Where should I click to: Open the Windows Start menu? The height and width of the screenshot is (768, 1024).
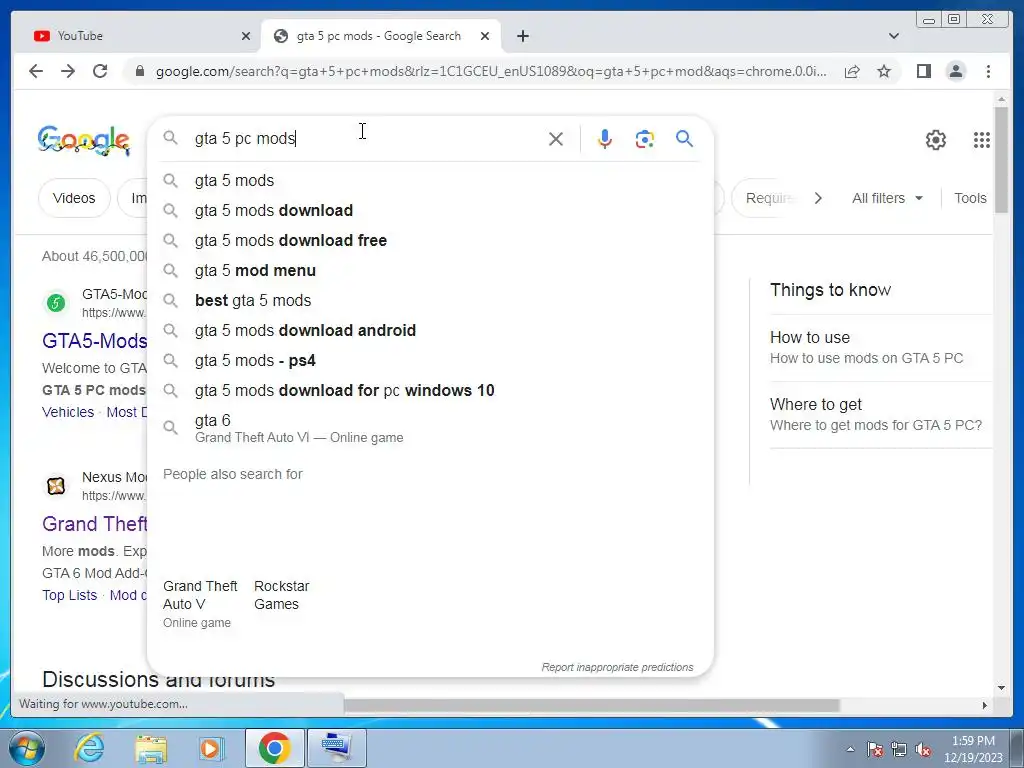[26, 748]
